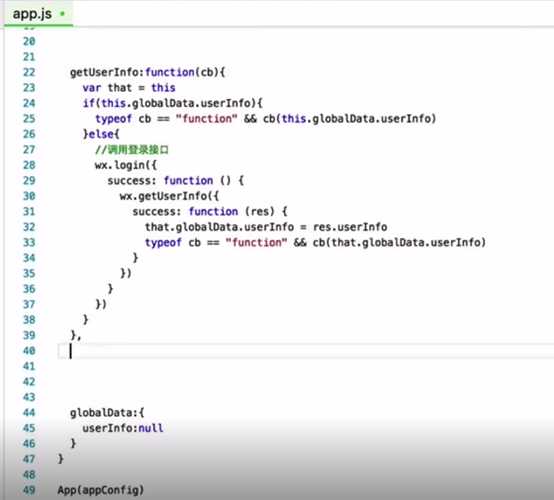The width and height of the screenshot is (554, 500).
Task: Click line number 44 in gutter
Action: [29, 412]
